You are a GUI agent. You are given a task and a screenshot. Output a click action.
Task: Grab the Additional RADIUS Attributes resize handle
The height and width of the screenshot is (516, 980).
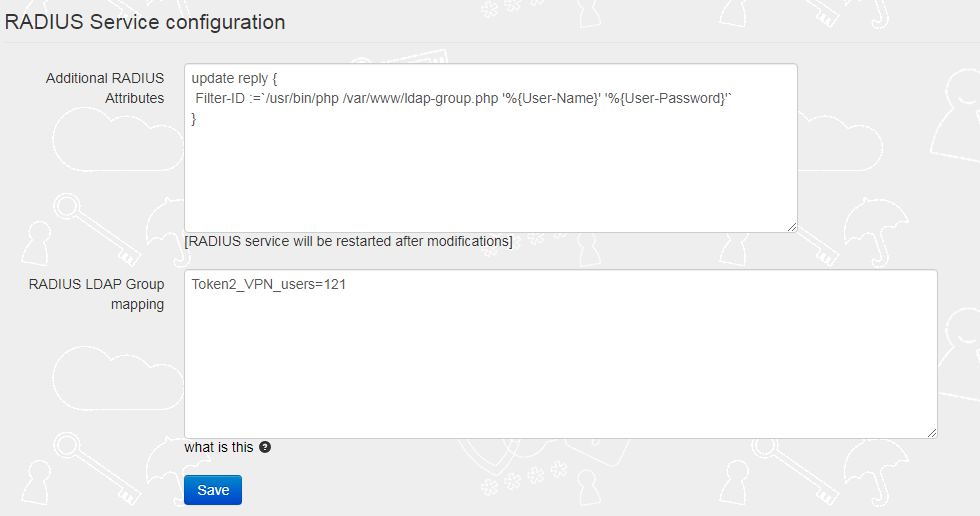(792, 227)
